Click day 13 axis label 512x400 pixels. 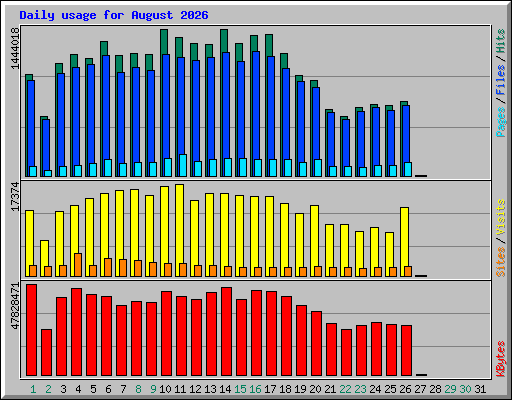pyautogui.click(x=210, y=389)
